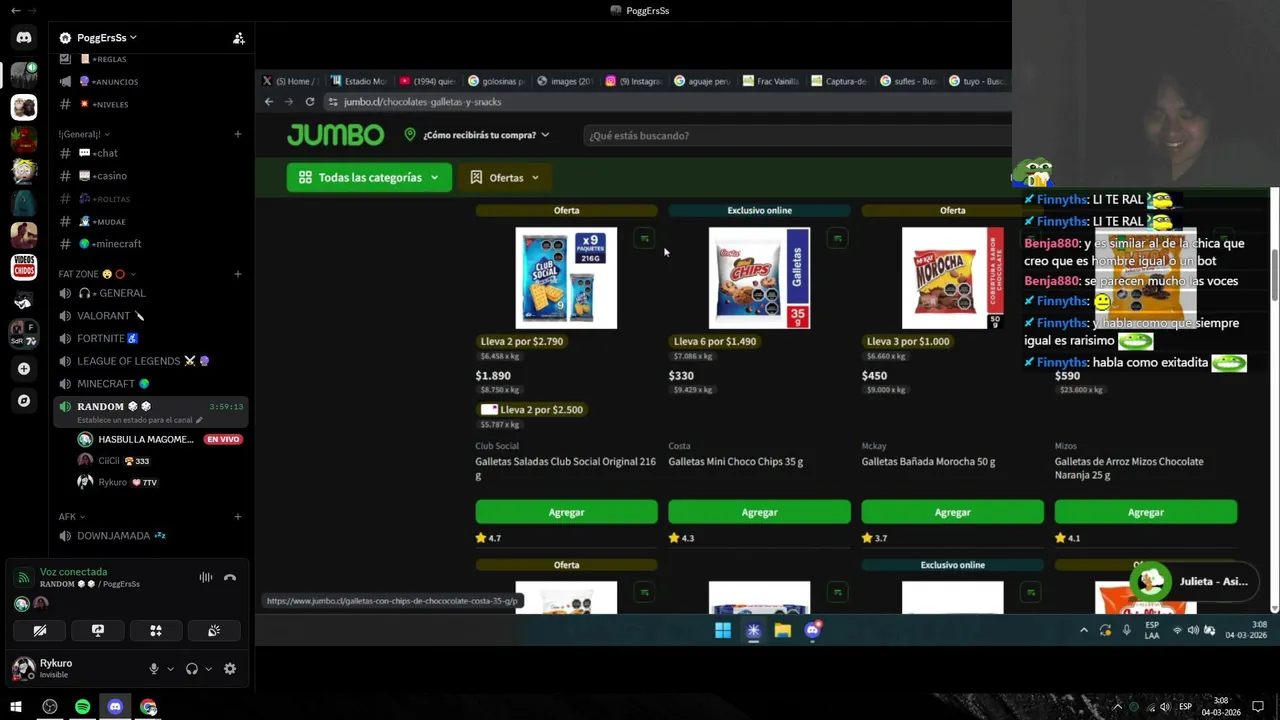
Task: Click the JUMBO logo on the streamed page
Action: point(335,135)
